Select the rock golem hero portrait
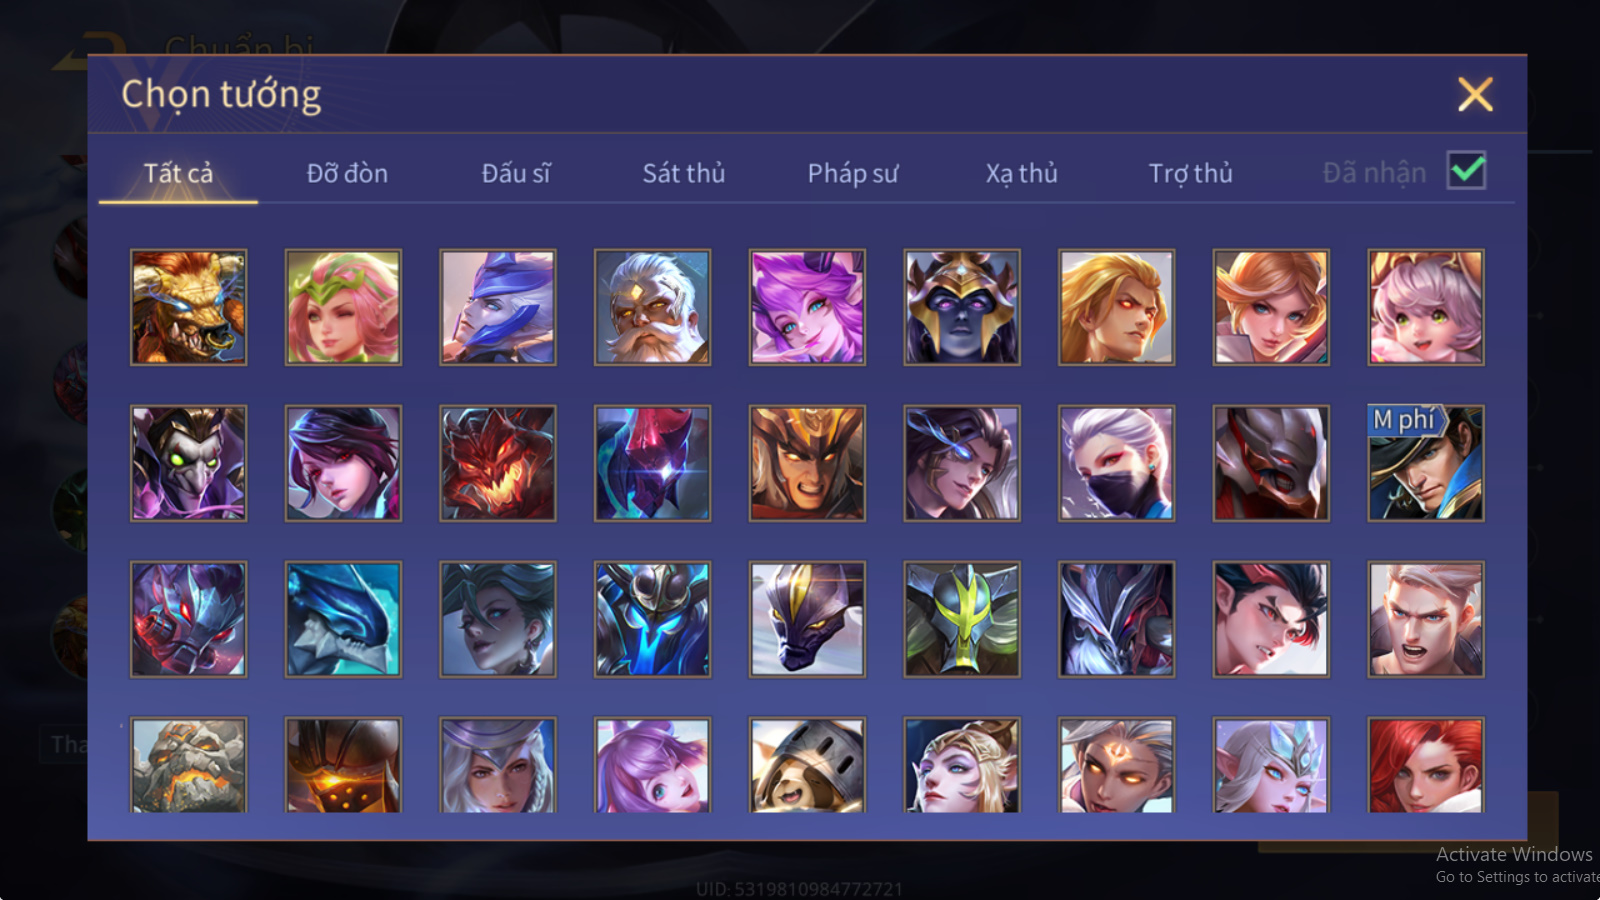1600x900 pixels. (x=188, y=765)
